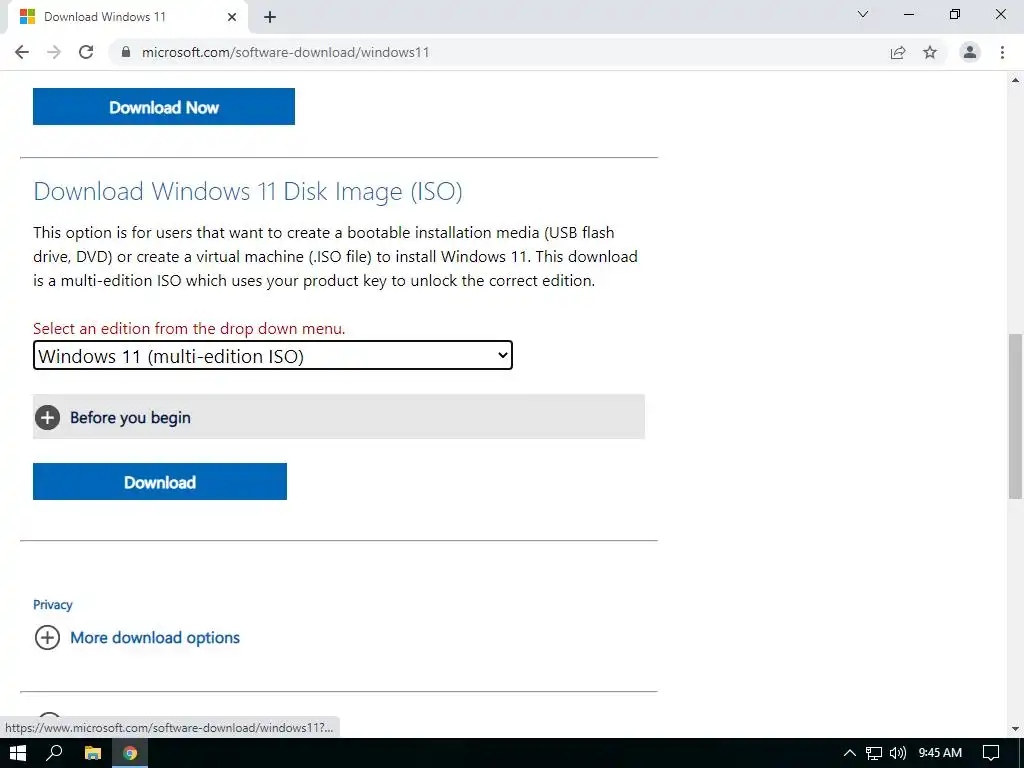1024x768 pixels.
Task: Expand the Before you begin section
Action: [x=339, y=417]
